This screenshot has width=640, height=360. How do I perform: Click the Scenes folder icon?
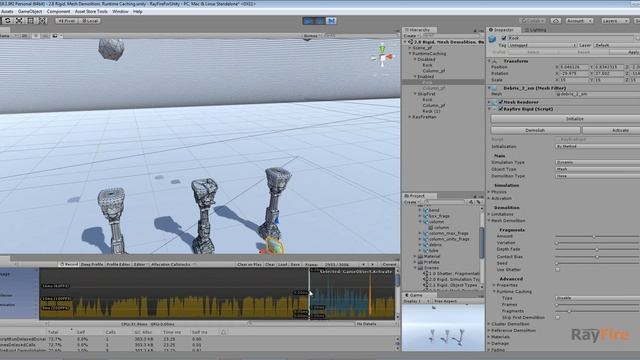coord(420,268)
